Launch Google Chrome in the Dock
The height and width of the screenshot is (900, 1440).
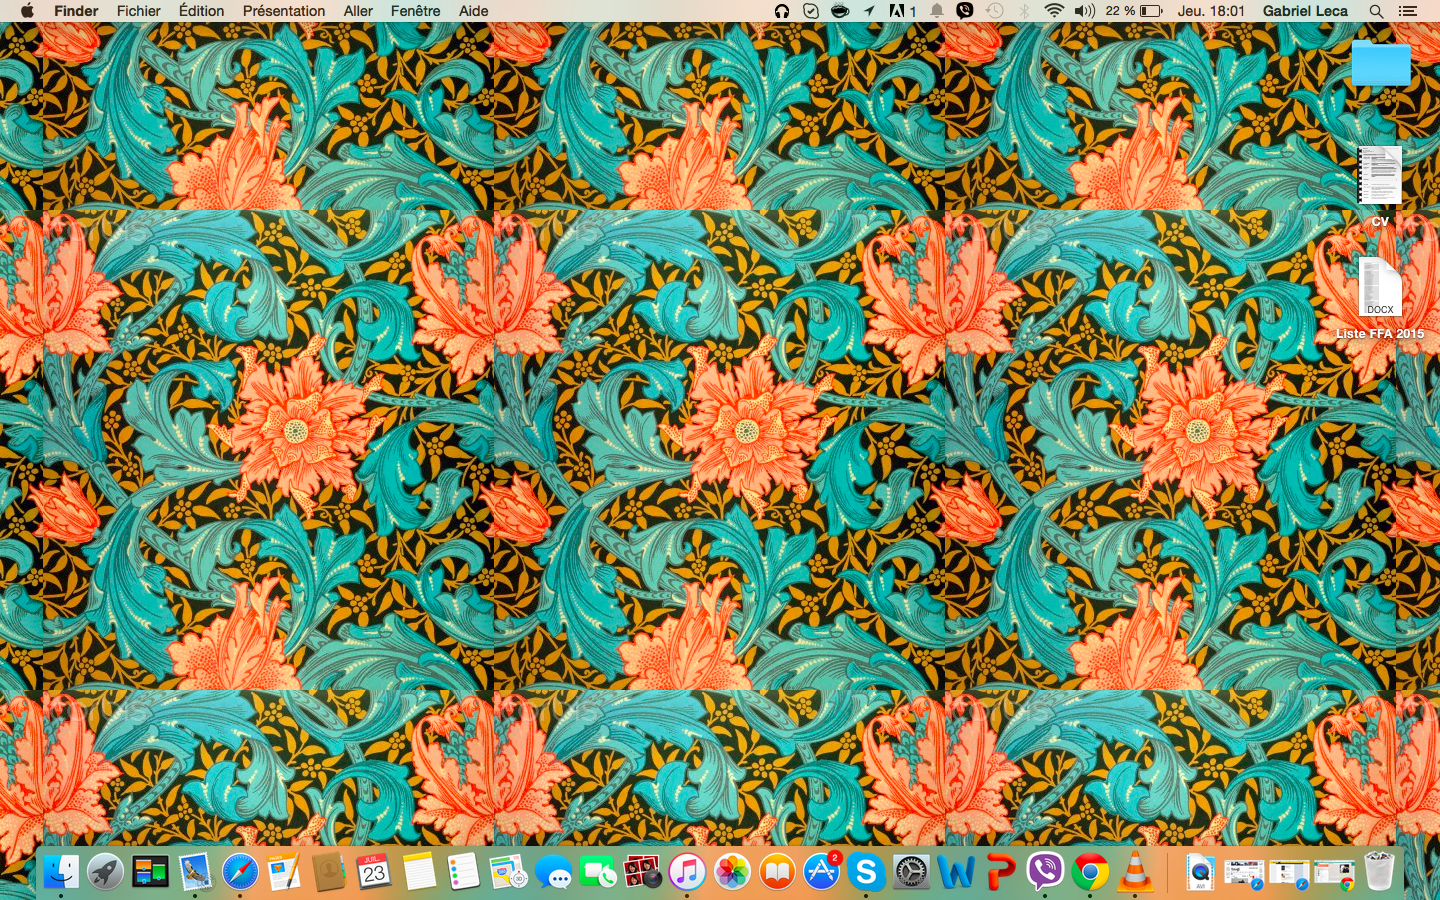1090,872
